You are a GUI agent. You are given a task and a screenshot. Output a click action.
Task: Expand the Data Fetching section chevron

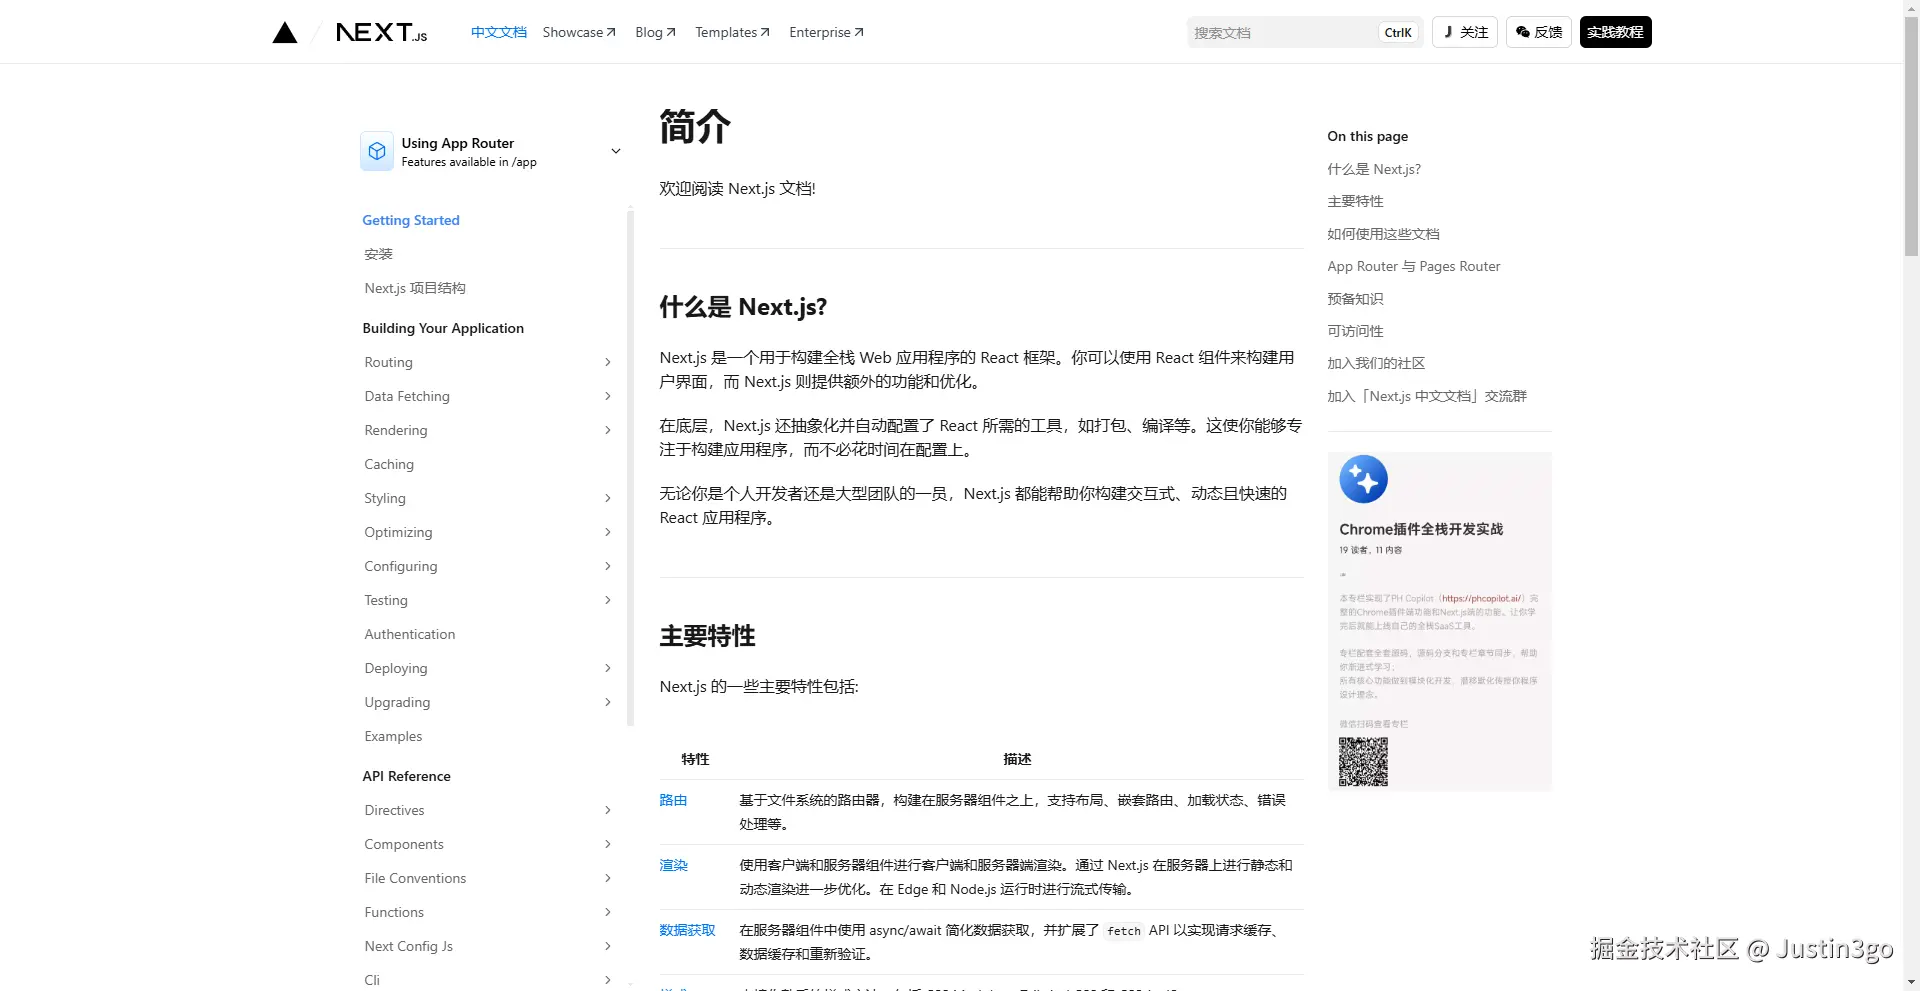tap(608, 396)
